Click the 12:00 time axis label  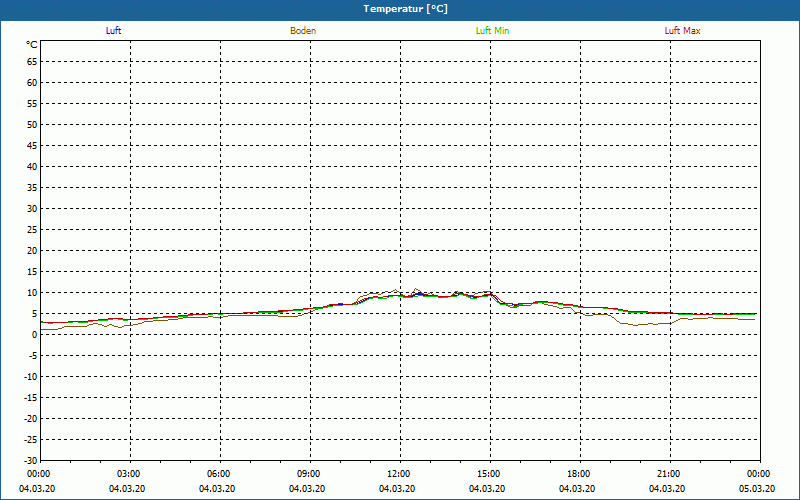click(x=398, y=474)
